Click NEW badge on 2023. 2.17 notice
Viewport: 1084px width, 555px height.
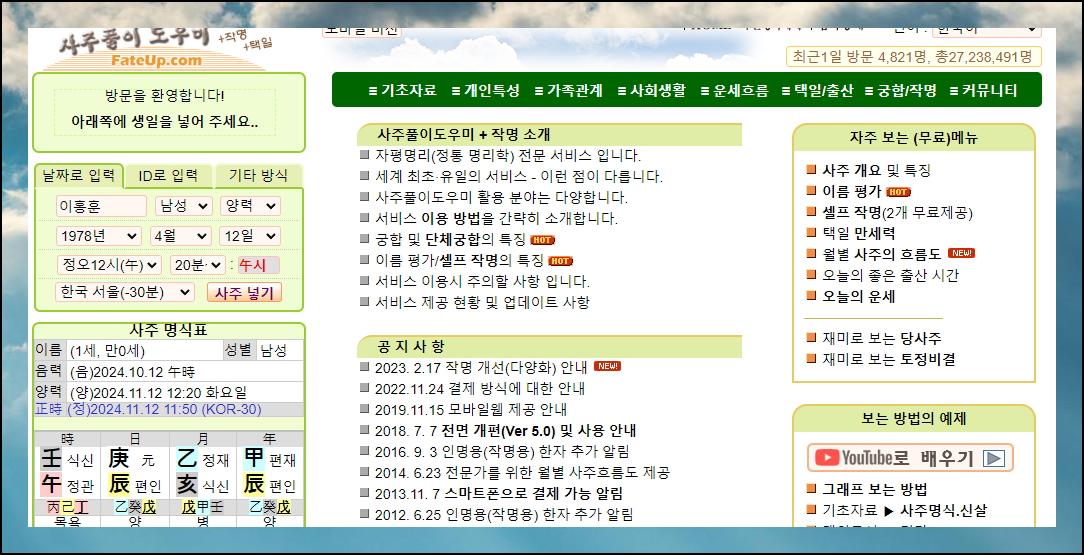pyautogui.click(x=607, y=366)
